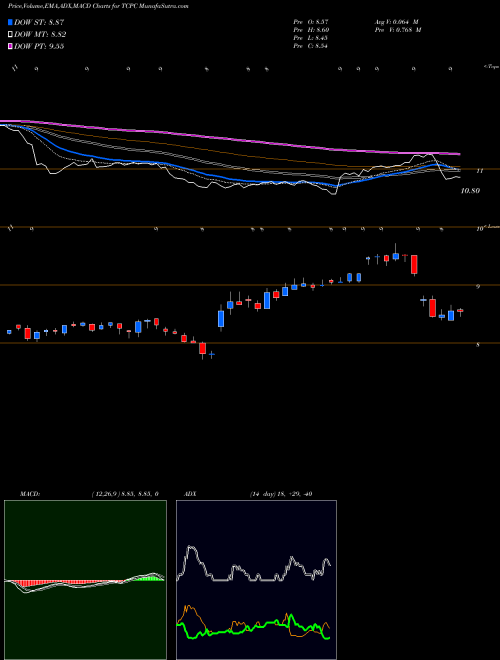Select the 'DOW MT: 8.82' legend label
500x660 pixels.
(40, 35)
